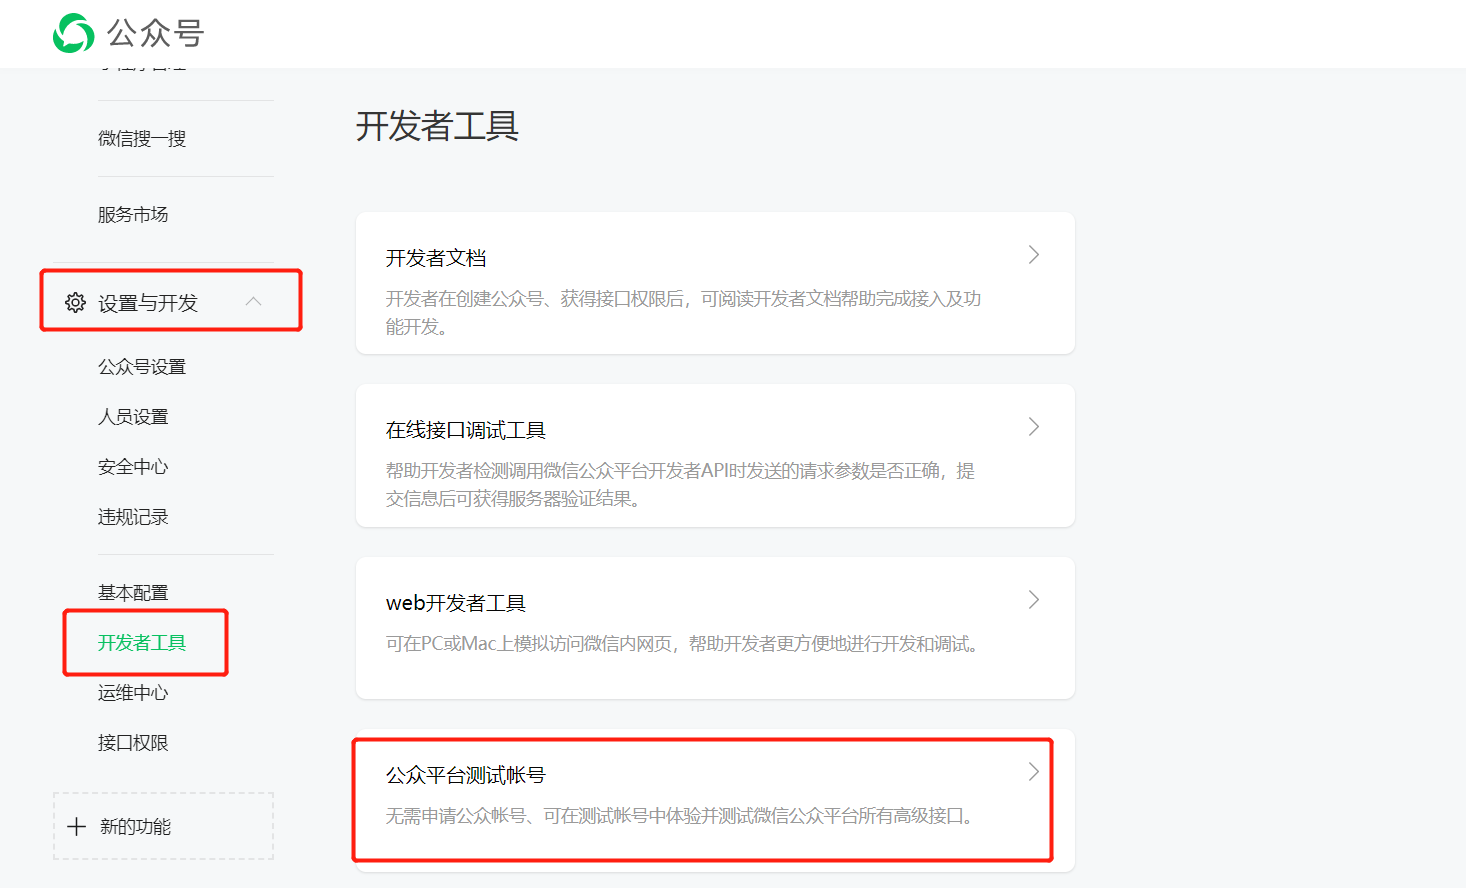
Task: Click description starting 开发者在创建公众号
Action: pos(684,312)
